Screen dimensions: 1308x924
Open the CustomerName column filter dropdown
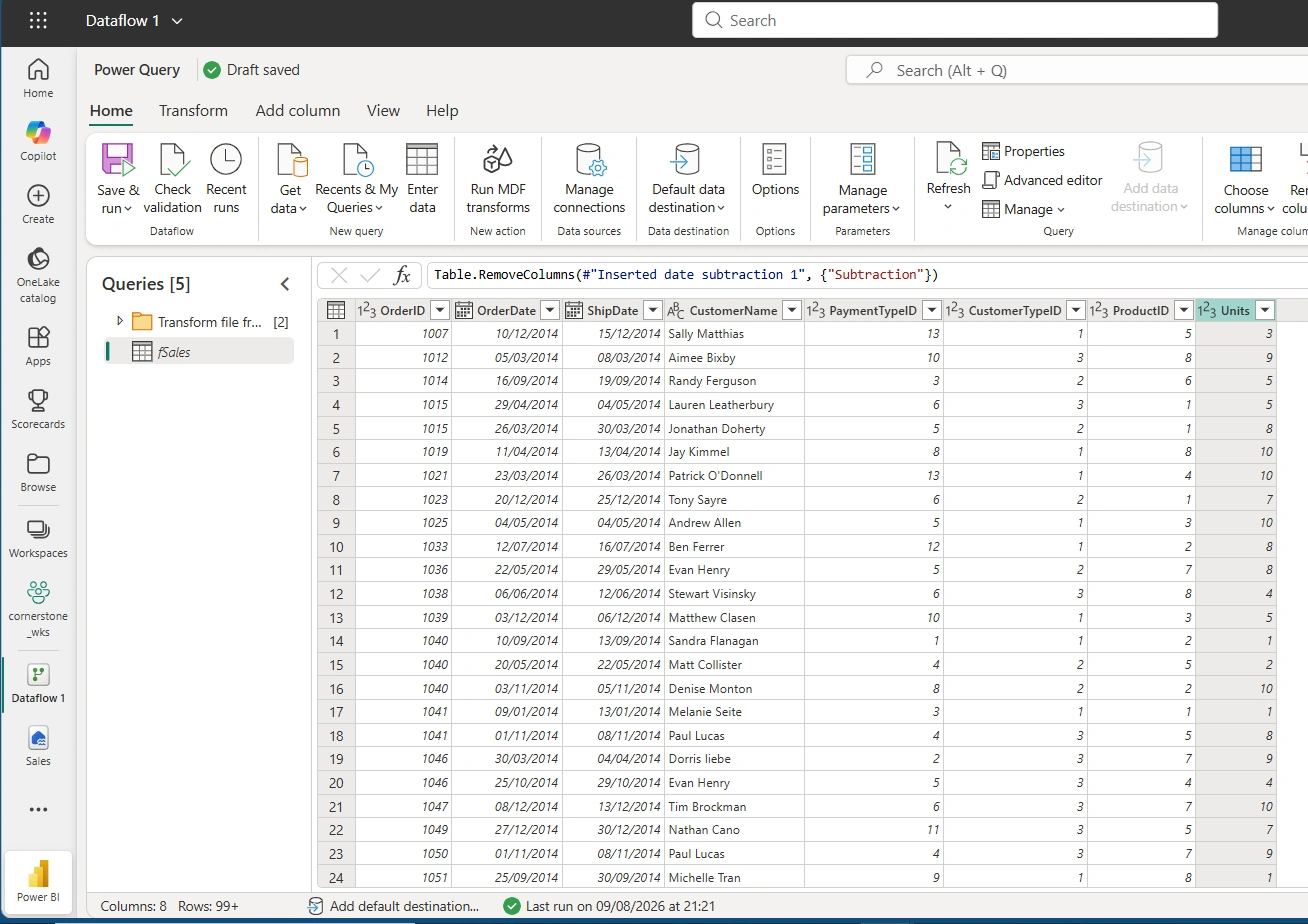pos(792,310)
